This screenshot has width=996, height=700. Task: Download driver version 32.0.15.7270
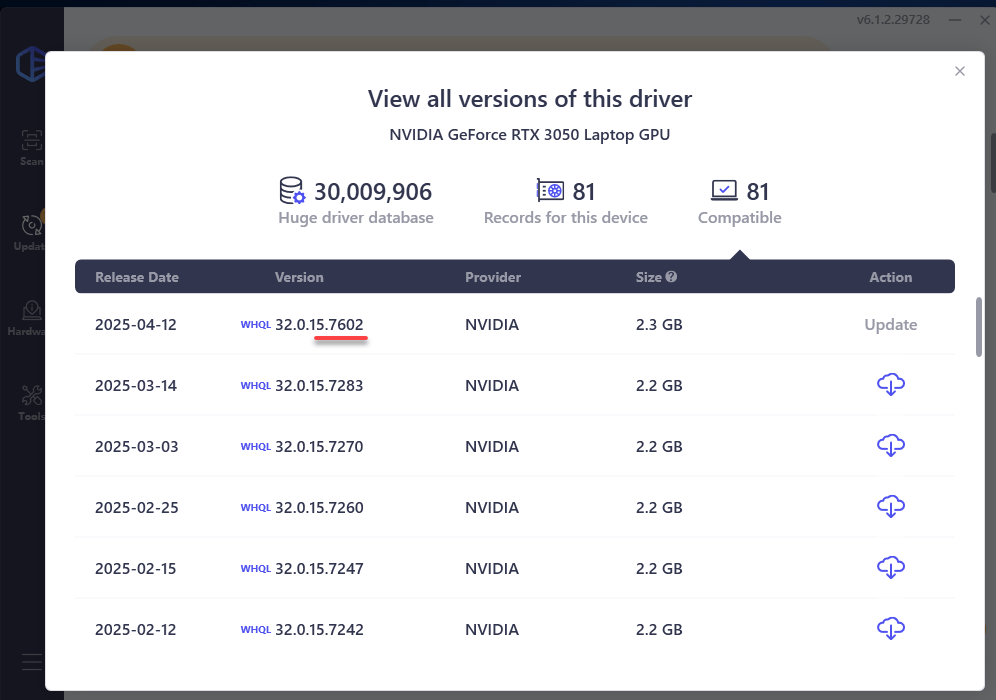click(890, 446)
